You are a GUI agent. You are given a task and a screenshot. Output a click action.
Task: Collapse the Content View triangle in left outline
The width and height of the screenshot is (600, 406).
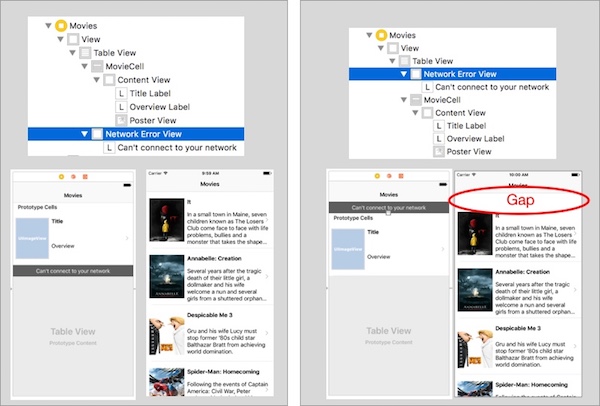click(x=96, y=80)
